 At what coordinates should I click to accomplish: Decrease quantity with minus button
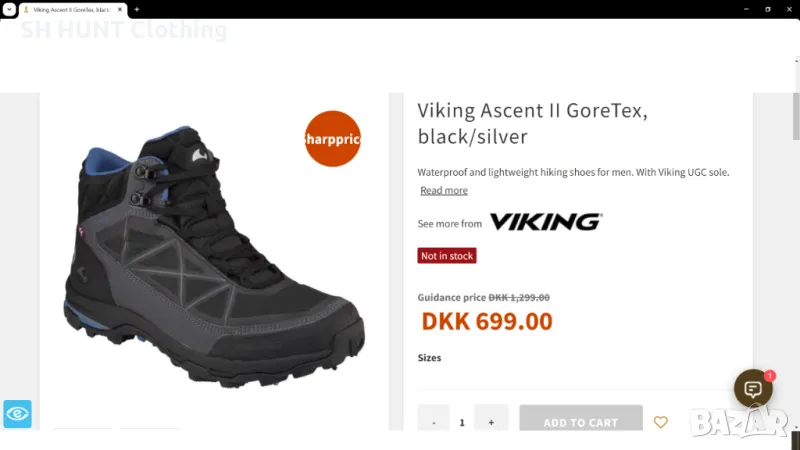tap(434, 422)
